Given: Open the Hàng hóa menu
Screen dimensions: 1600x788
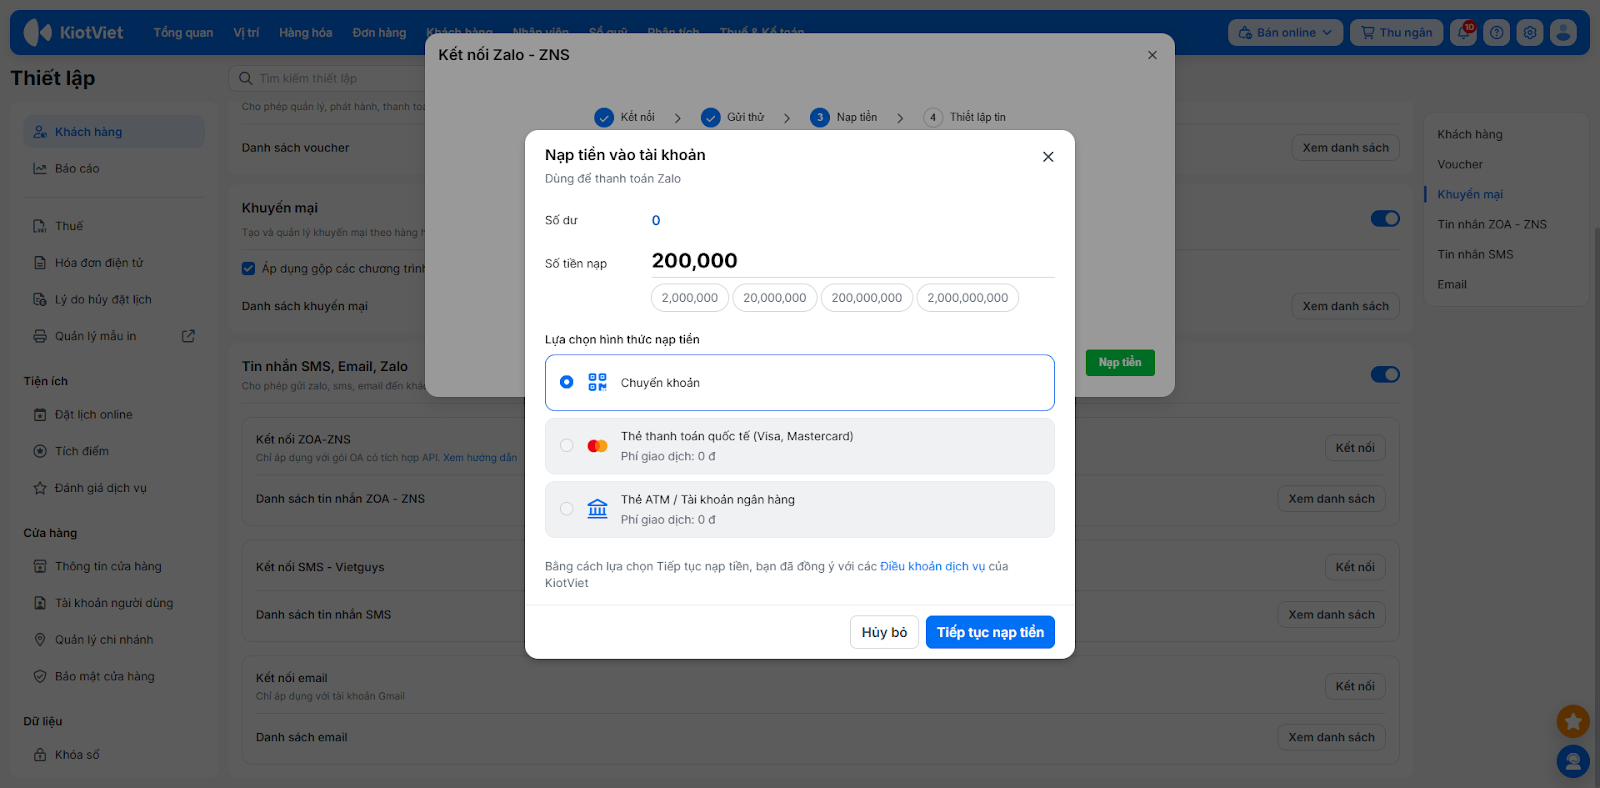Looking at the screenshot, I should pyautogui.click(x=306, y=33).
